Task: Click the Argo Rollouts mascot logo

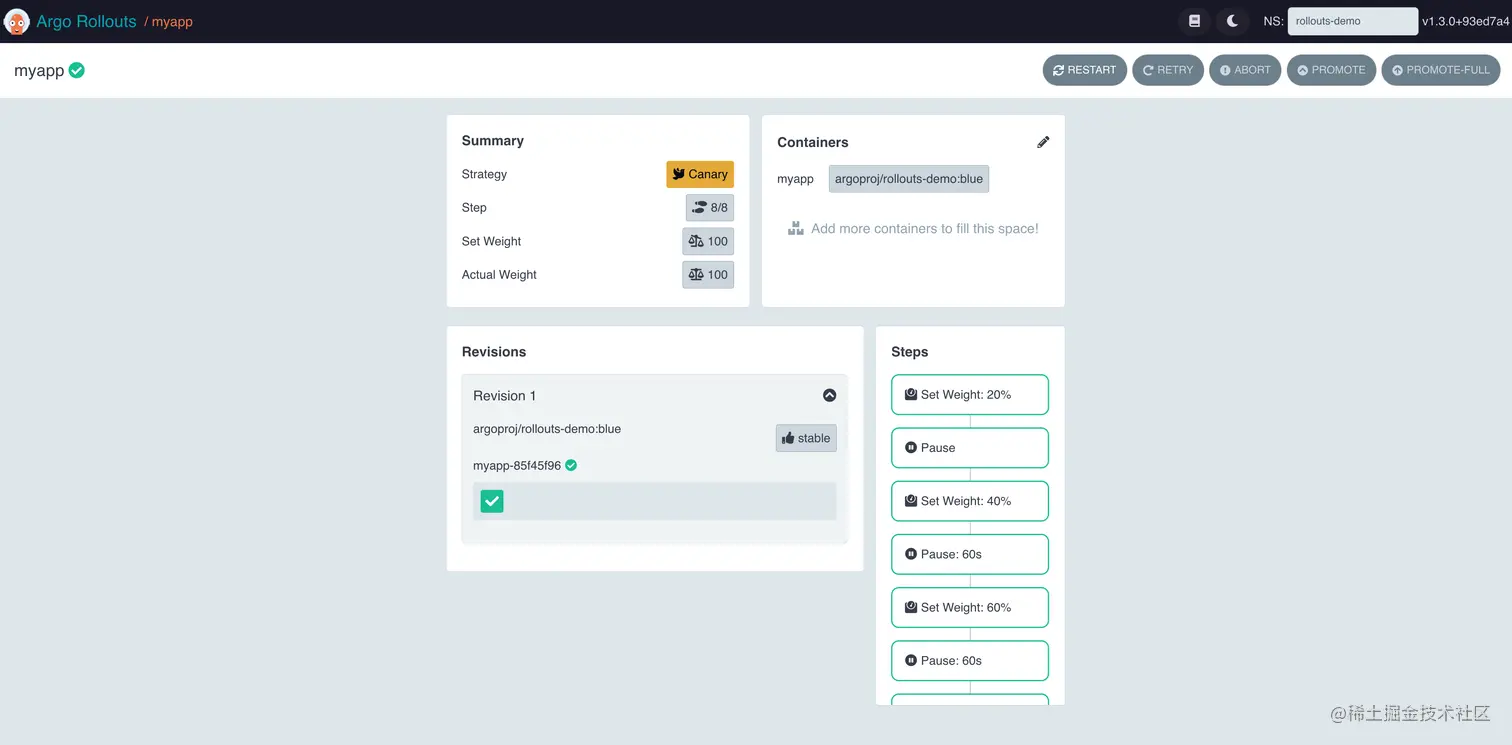Action: 17,21
